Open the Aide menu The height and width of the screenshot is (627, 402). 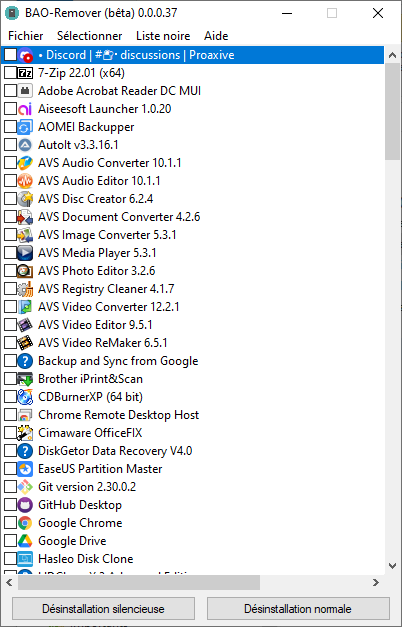coord(216,36)
